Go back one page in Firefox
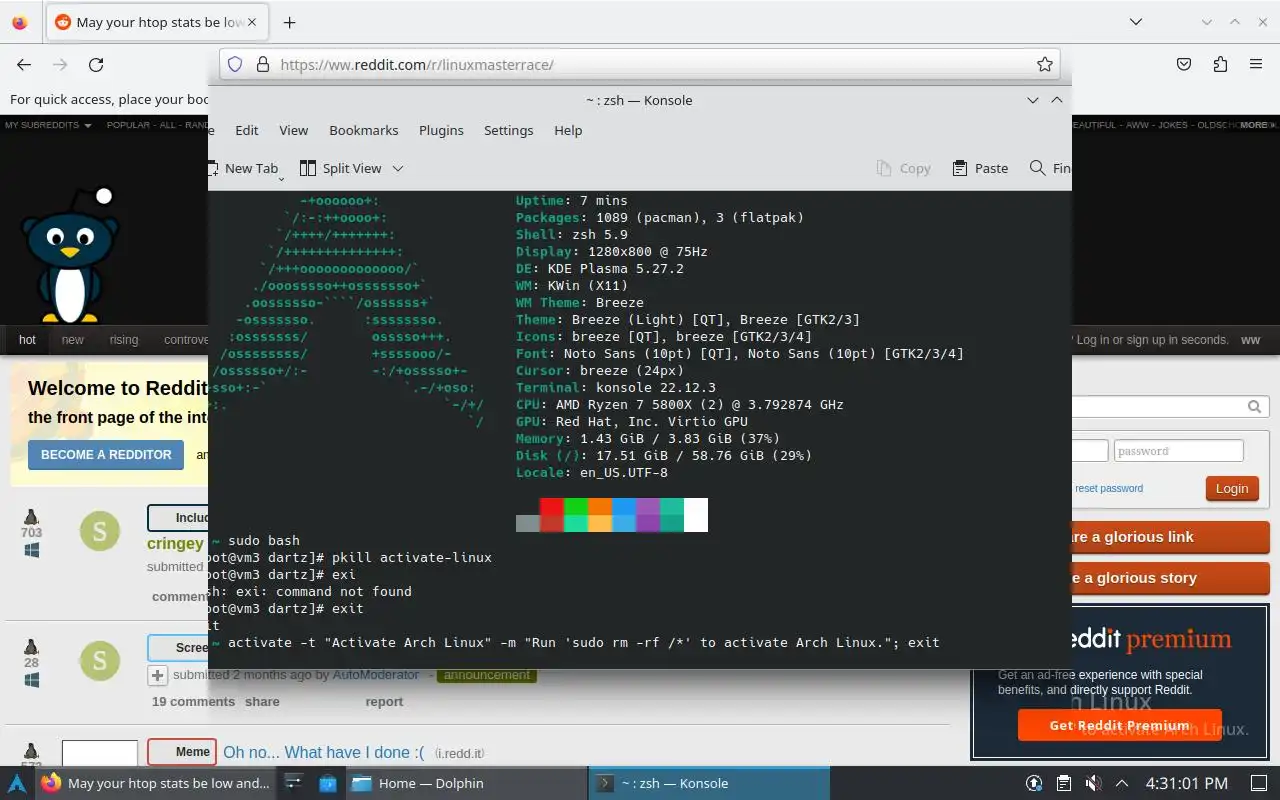 24,64
